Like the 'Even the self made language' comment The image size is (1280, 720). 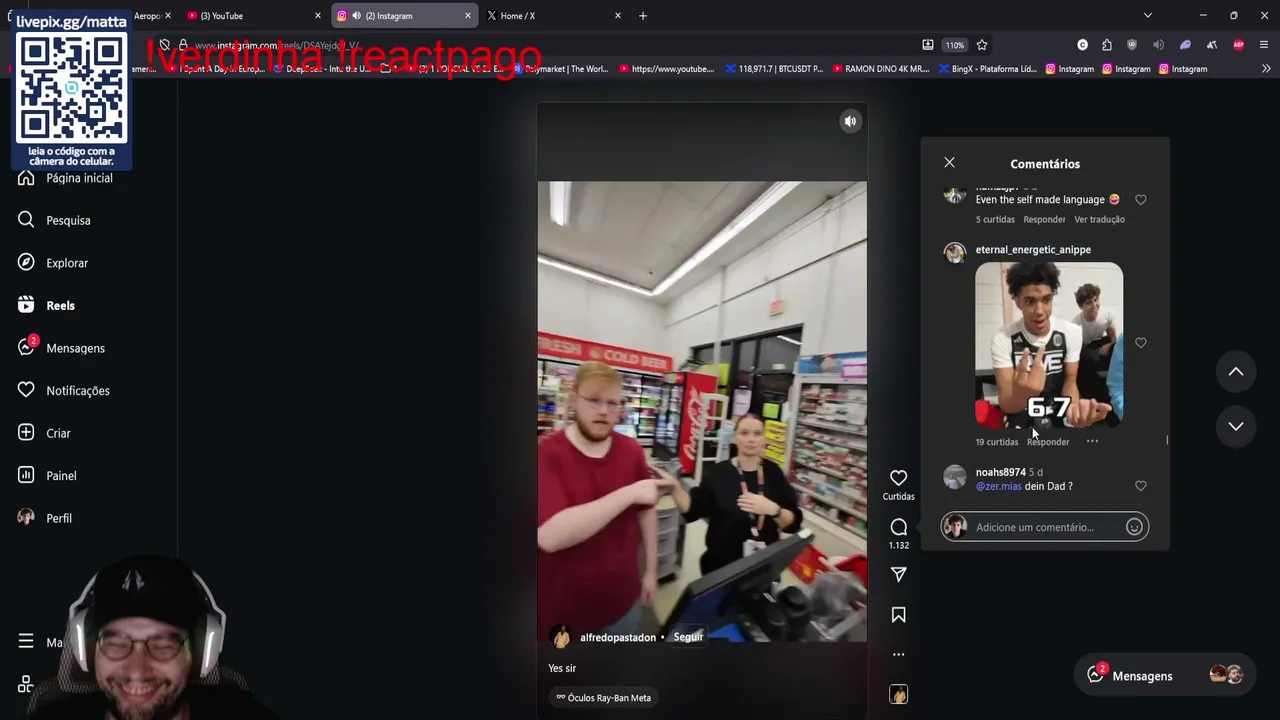tap(1140, 200)
